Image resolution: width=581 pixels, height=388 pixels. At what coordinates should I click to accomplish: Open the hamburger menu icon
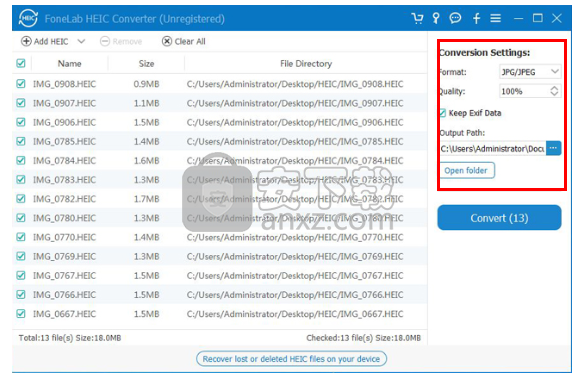point(495,18)
